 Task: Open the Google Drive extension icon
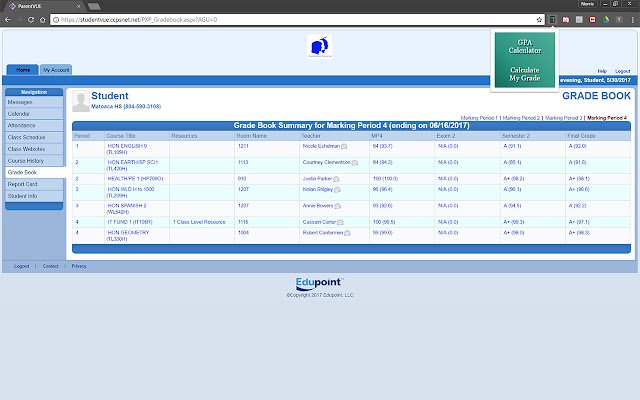point(606,20)
